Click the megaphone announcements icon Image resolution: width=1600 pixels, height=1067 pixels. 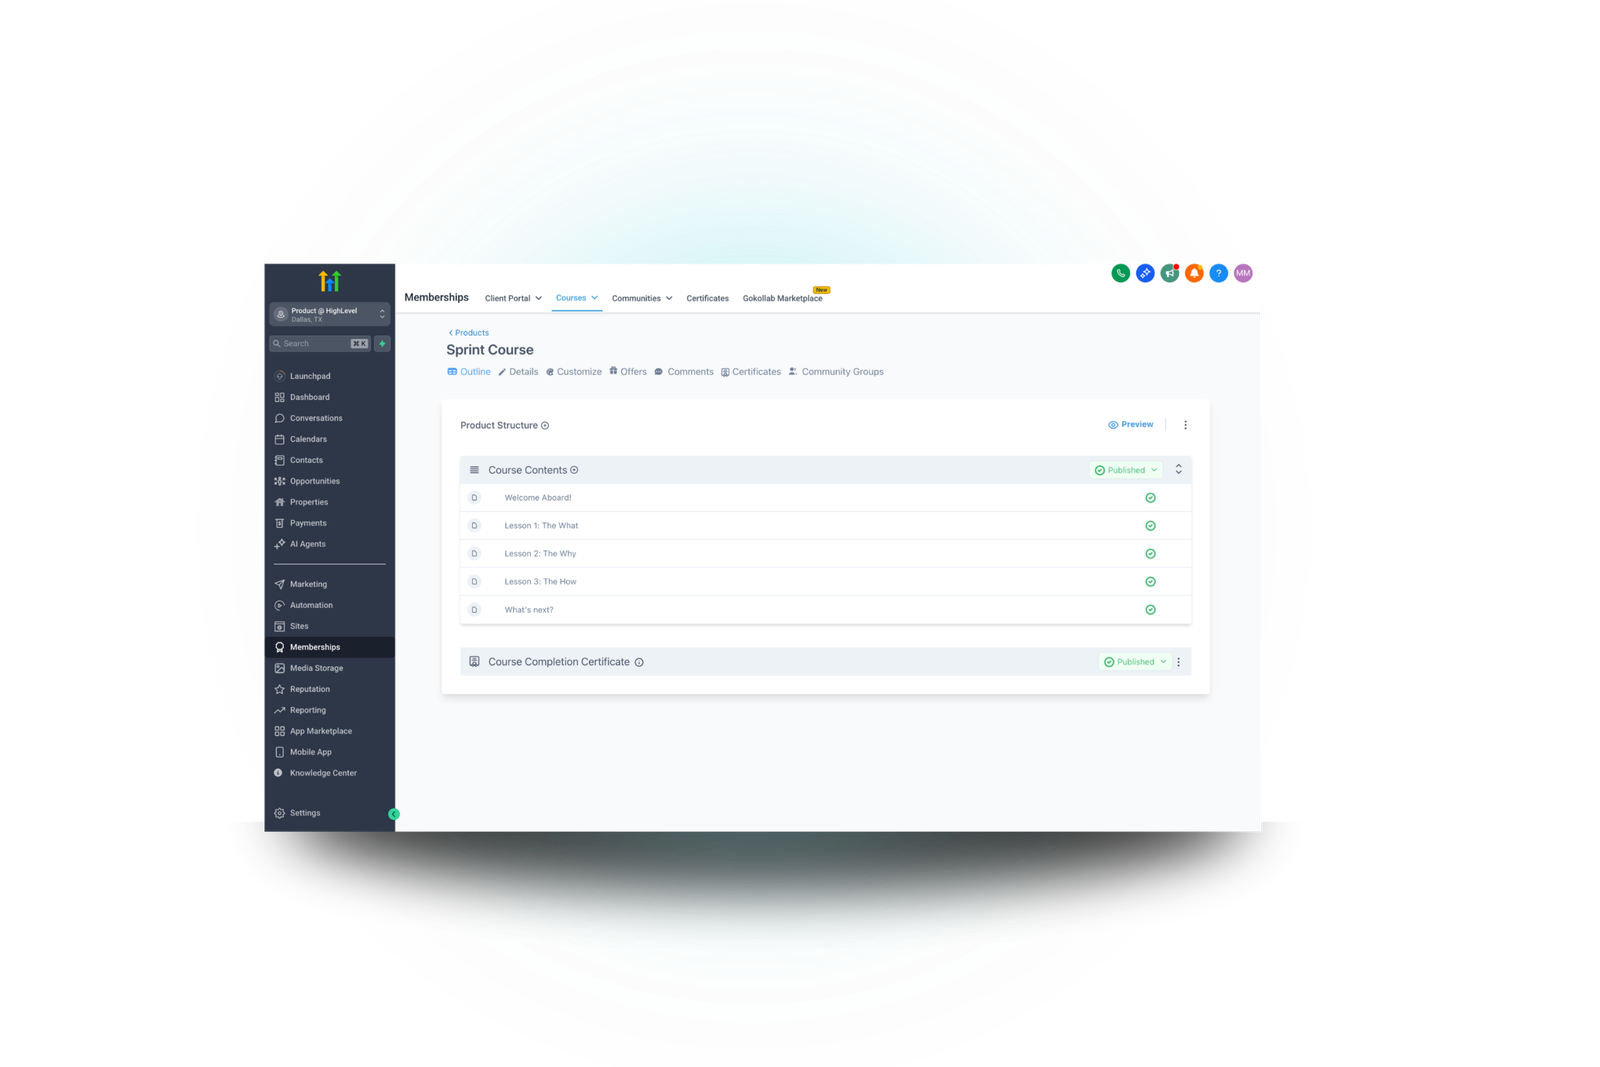click(1169, 273)
